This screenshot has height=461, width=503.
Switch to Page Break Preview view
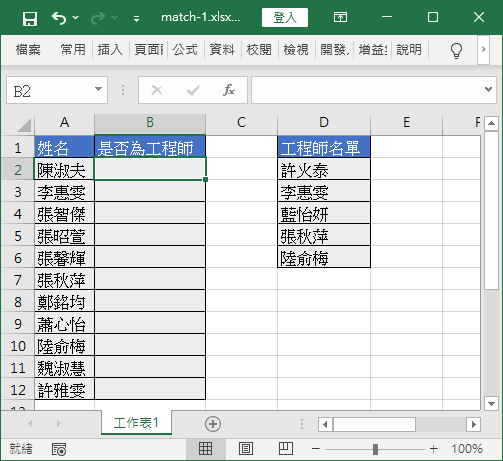[x=286, y=449]
